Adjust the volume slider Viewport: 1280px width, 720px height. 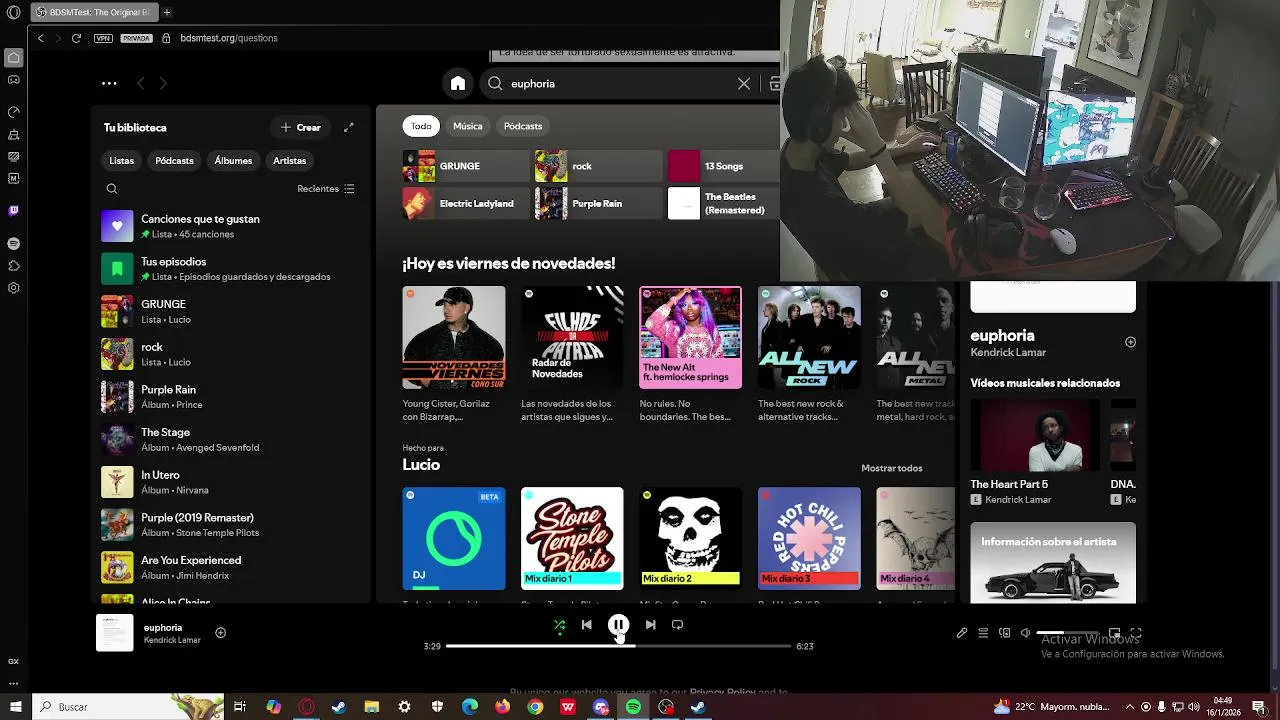click(1069, 633)
